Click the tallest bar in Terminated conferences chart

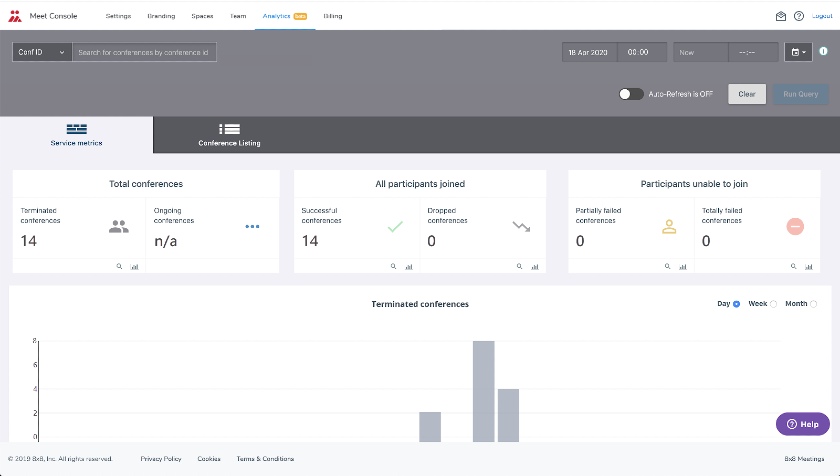pos(484,391)
